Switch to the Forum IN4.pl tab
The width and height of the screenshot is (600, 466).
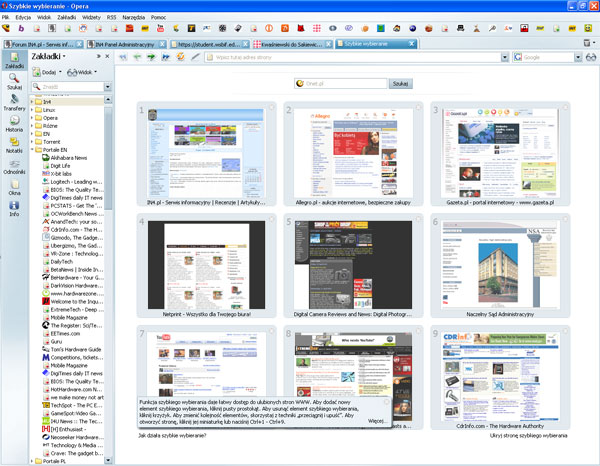42,44
